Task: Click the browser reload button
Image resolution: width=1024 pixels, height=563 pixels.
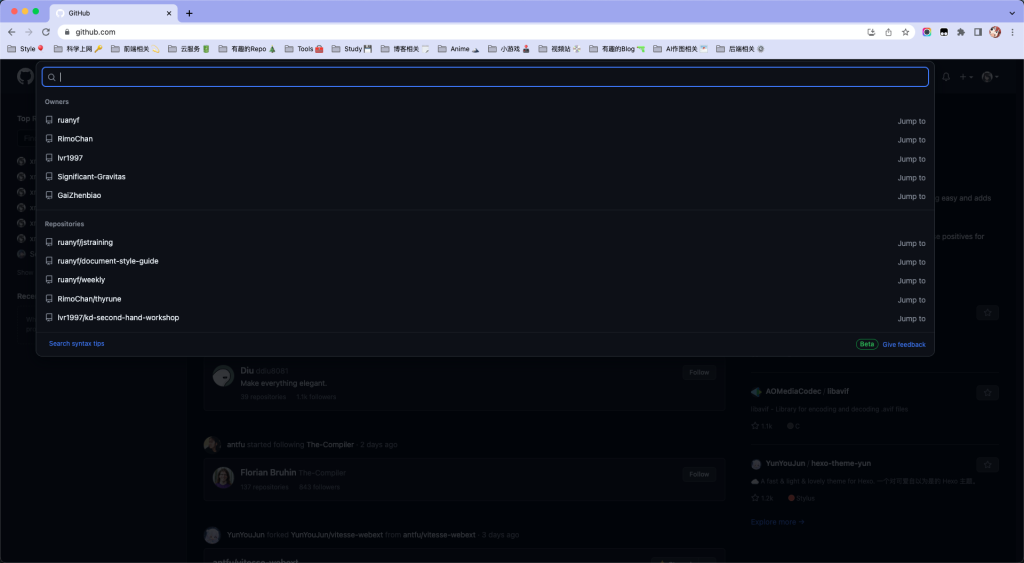Action: click(45, 32)
